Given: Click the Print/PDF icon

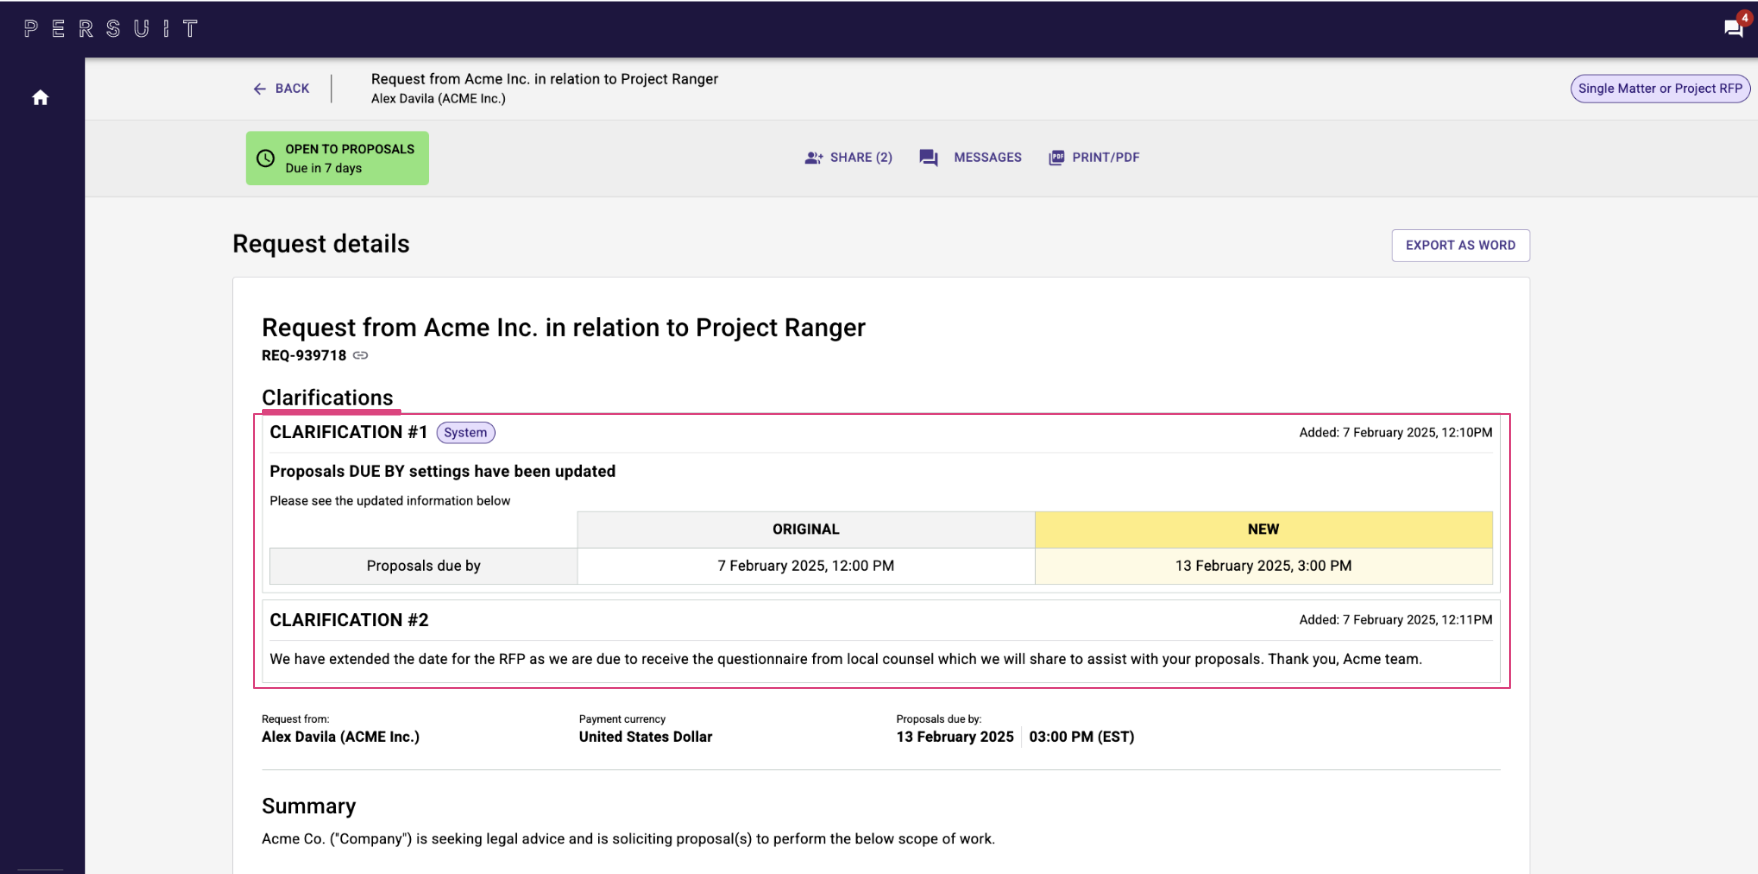Looking at the screenshot, I should pos(1056,158).
